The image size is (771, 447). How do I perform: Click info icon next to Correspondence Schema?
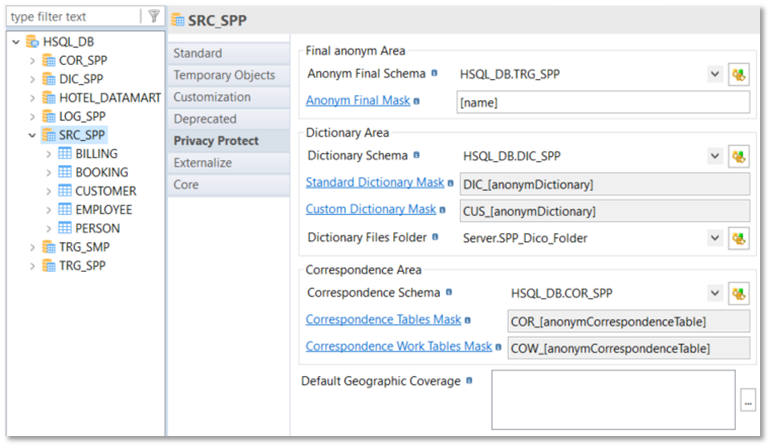(448, 292)
